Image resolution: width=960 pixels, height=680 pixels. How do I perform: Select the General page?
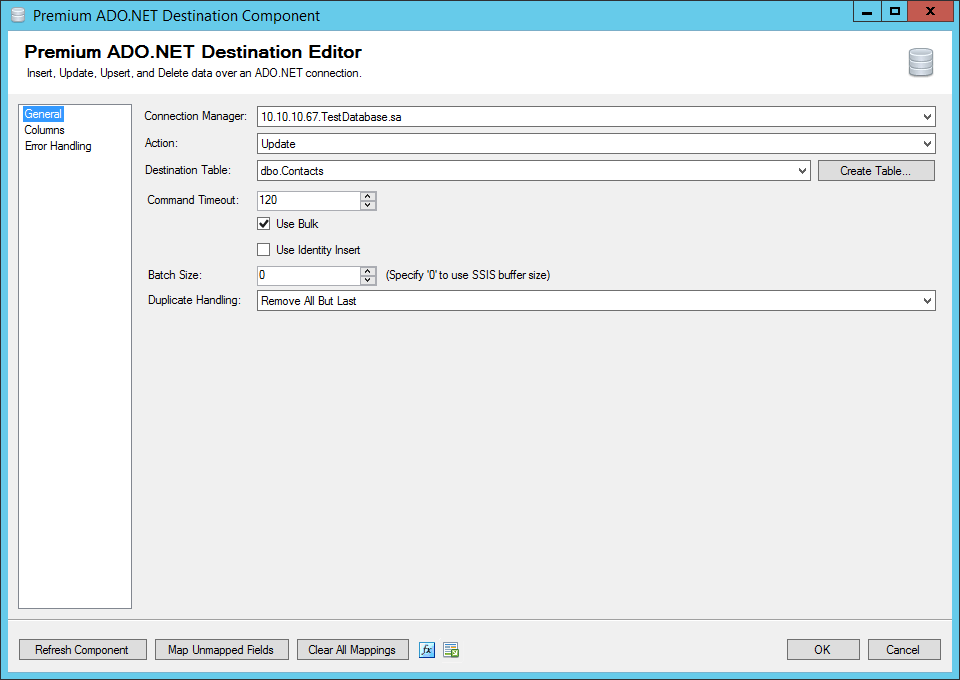(x=43, y=114)
